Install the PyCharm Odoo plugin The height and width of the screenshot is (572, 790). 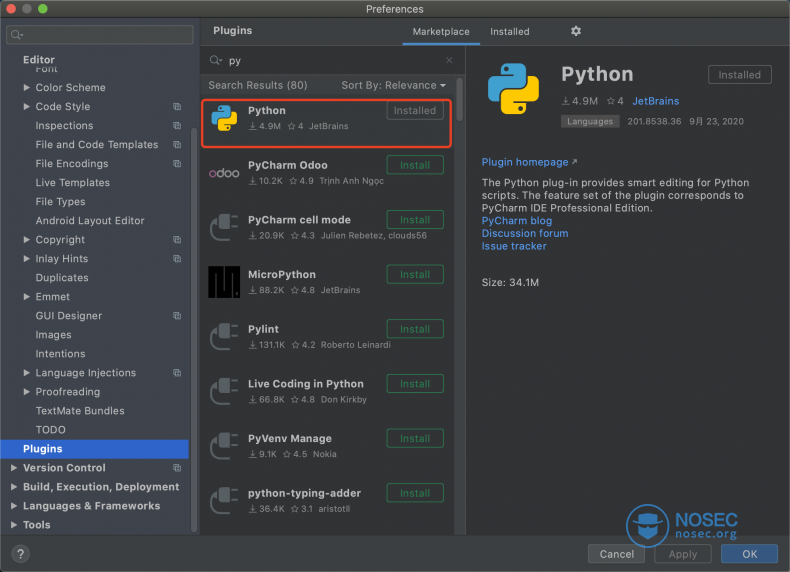[415, 165]
